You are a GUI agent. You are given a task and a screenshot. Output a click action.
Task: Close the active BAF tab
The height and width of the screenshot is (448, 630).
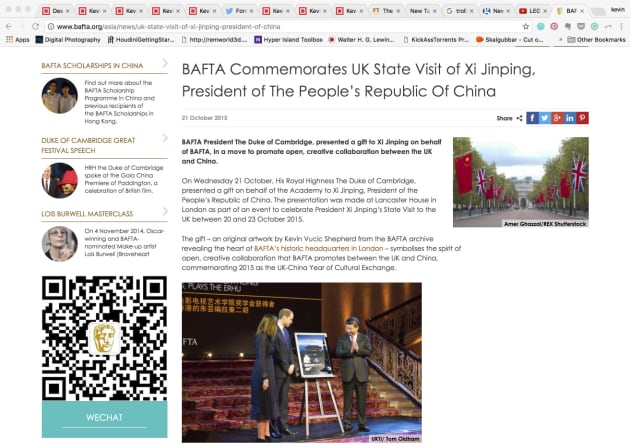[x=582, y=11]
